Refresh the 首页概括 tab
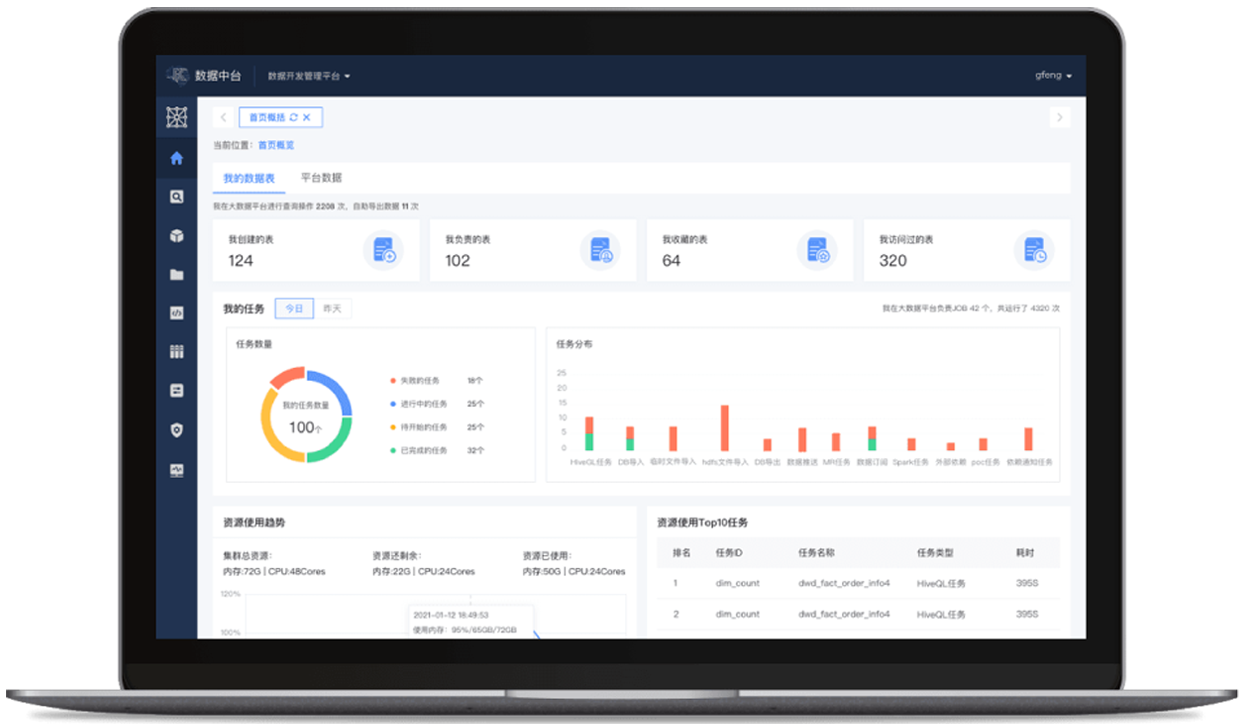 tap(293, 118)
